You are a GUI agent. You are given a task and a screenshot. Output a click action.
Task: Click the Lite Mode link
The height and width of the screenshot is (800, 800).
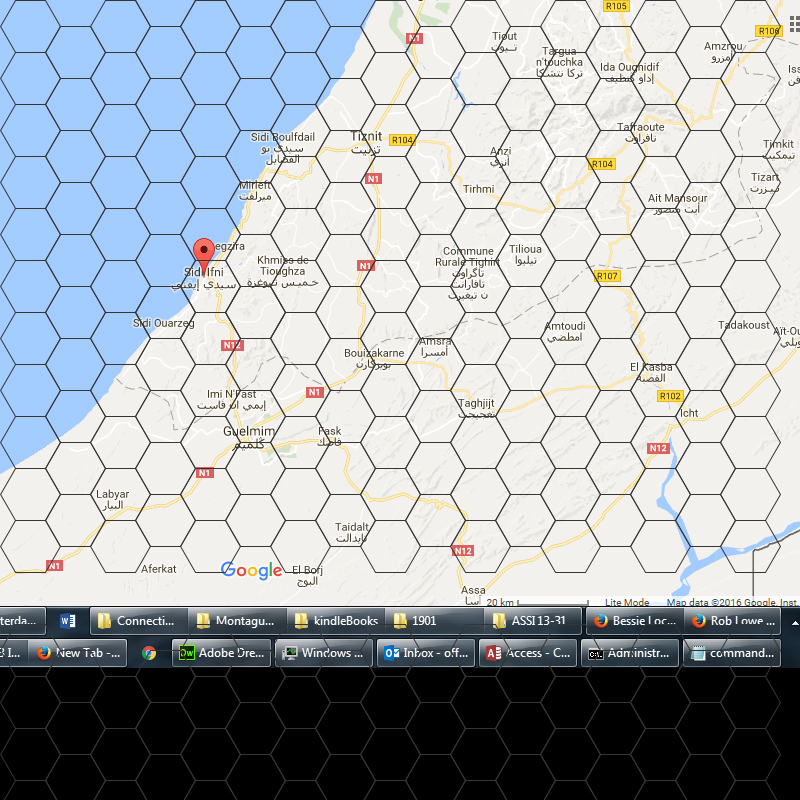click(x=627, y=602)
